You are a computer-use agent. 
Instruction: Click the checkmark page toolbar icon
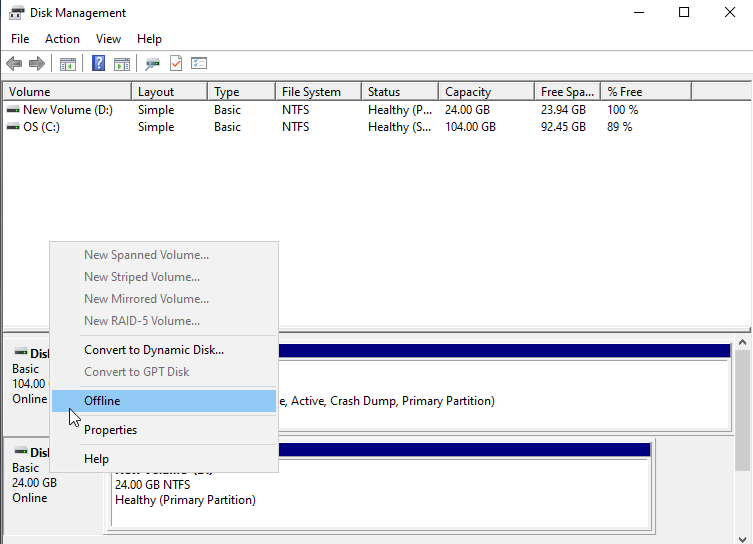(x=176, y=64)
